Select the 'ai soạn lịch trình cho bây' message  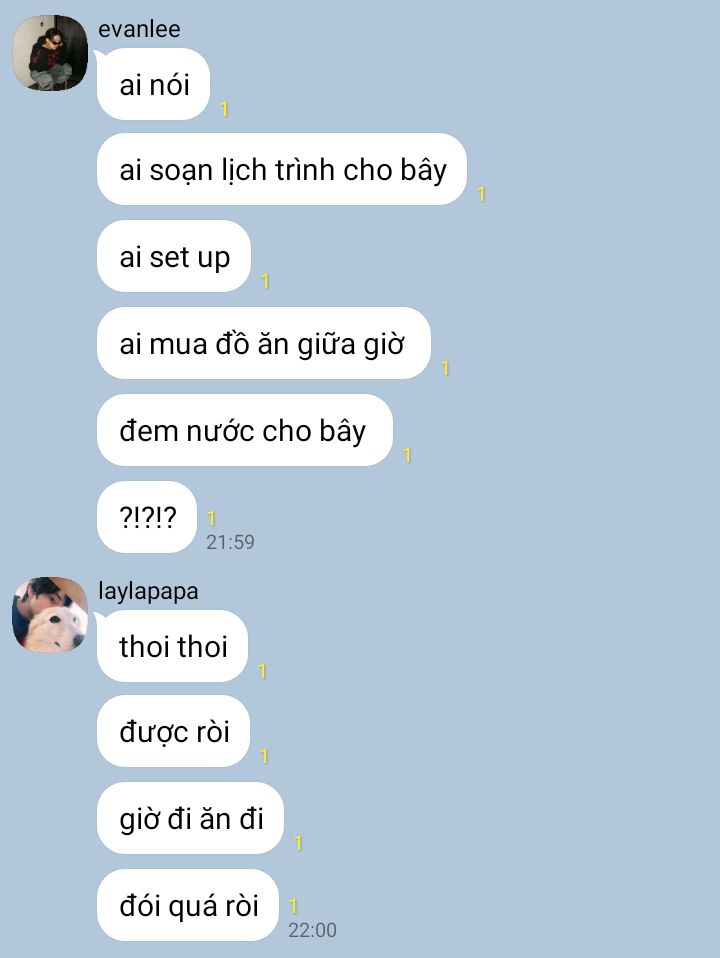click(282, 169)
